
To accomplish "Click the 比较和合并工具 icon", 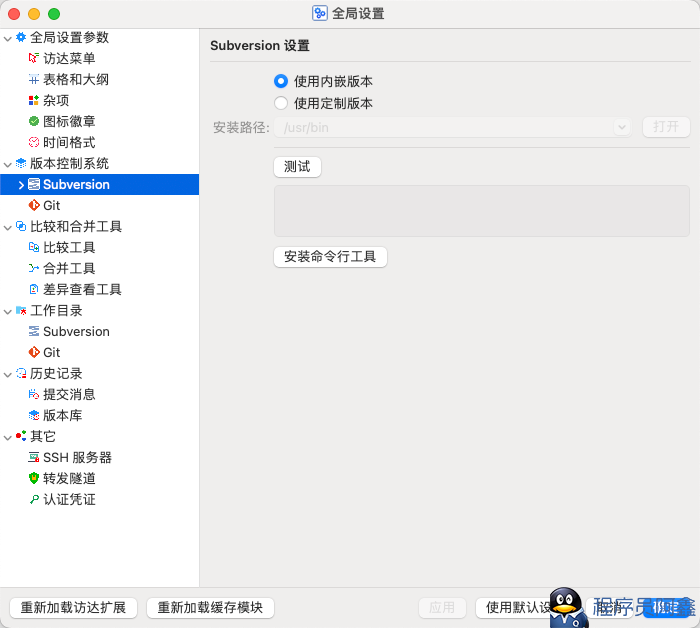I will [x=21, y=226].
